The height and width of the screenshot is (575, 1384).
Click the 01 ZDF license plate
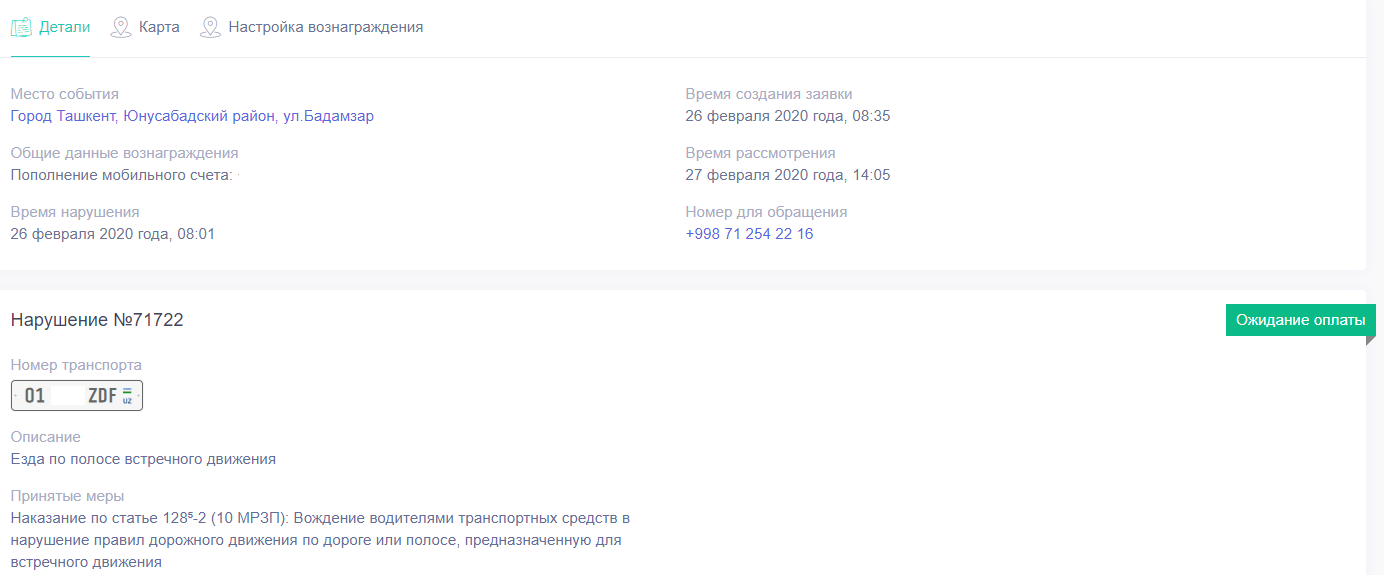(x=77, y=396)
